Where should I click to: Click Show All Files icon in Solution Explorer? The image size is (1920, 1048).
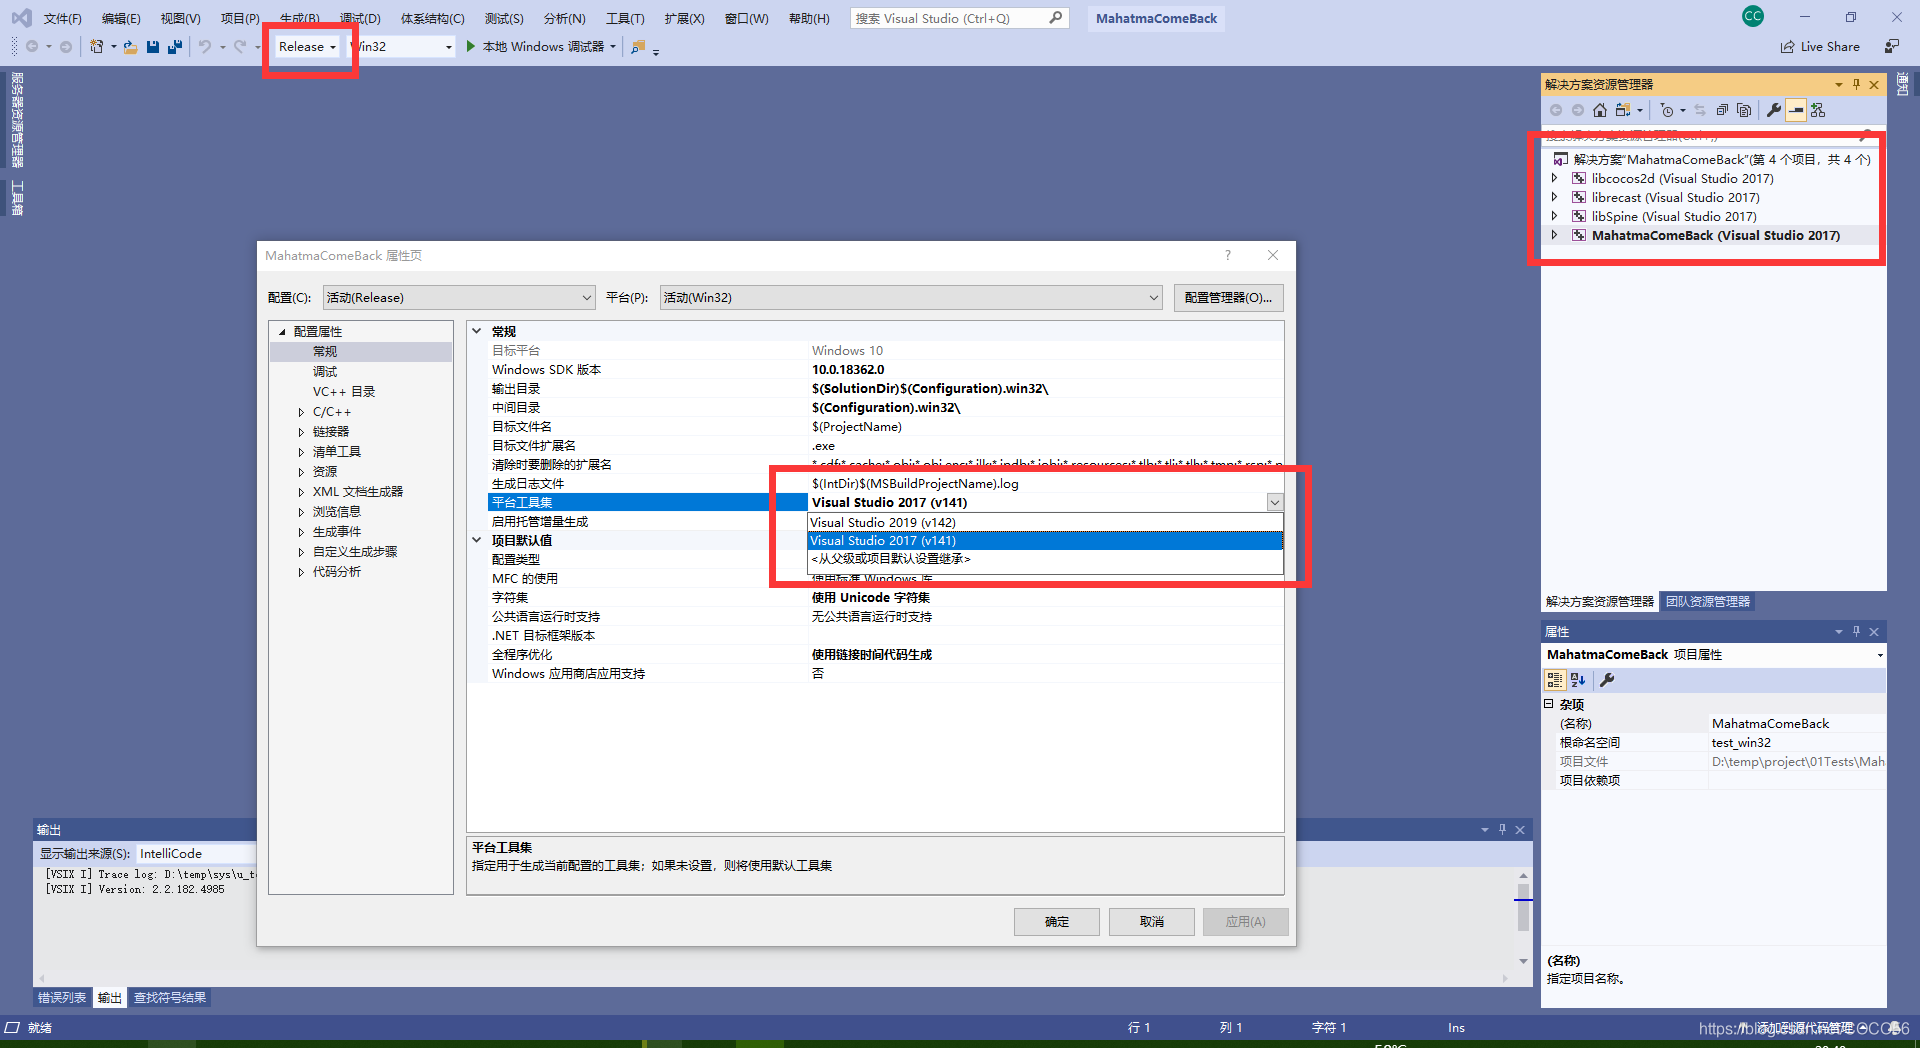pyautogui.click(x=1744, y=110)
